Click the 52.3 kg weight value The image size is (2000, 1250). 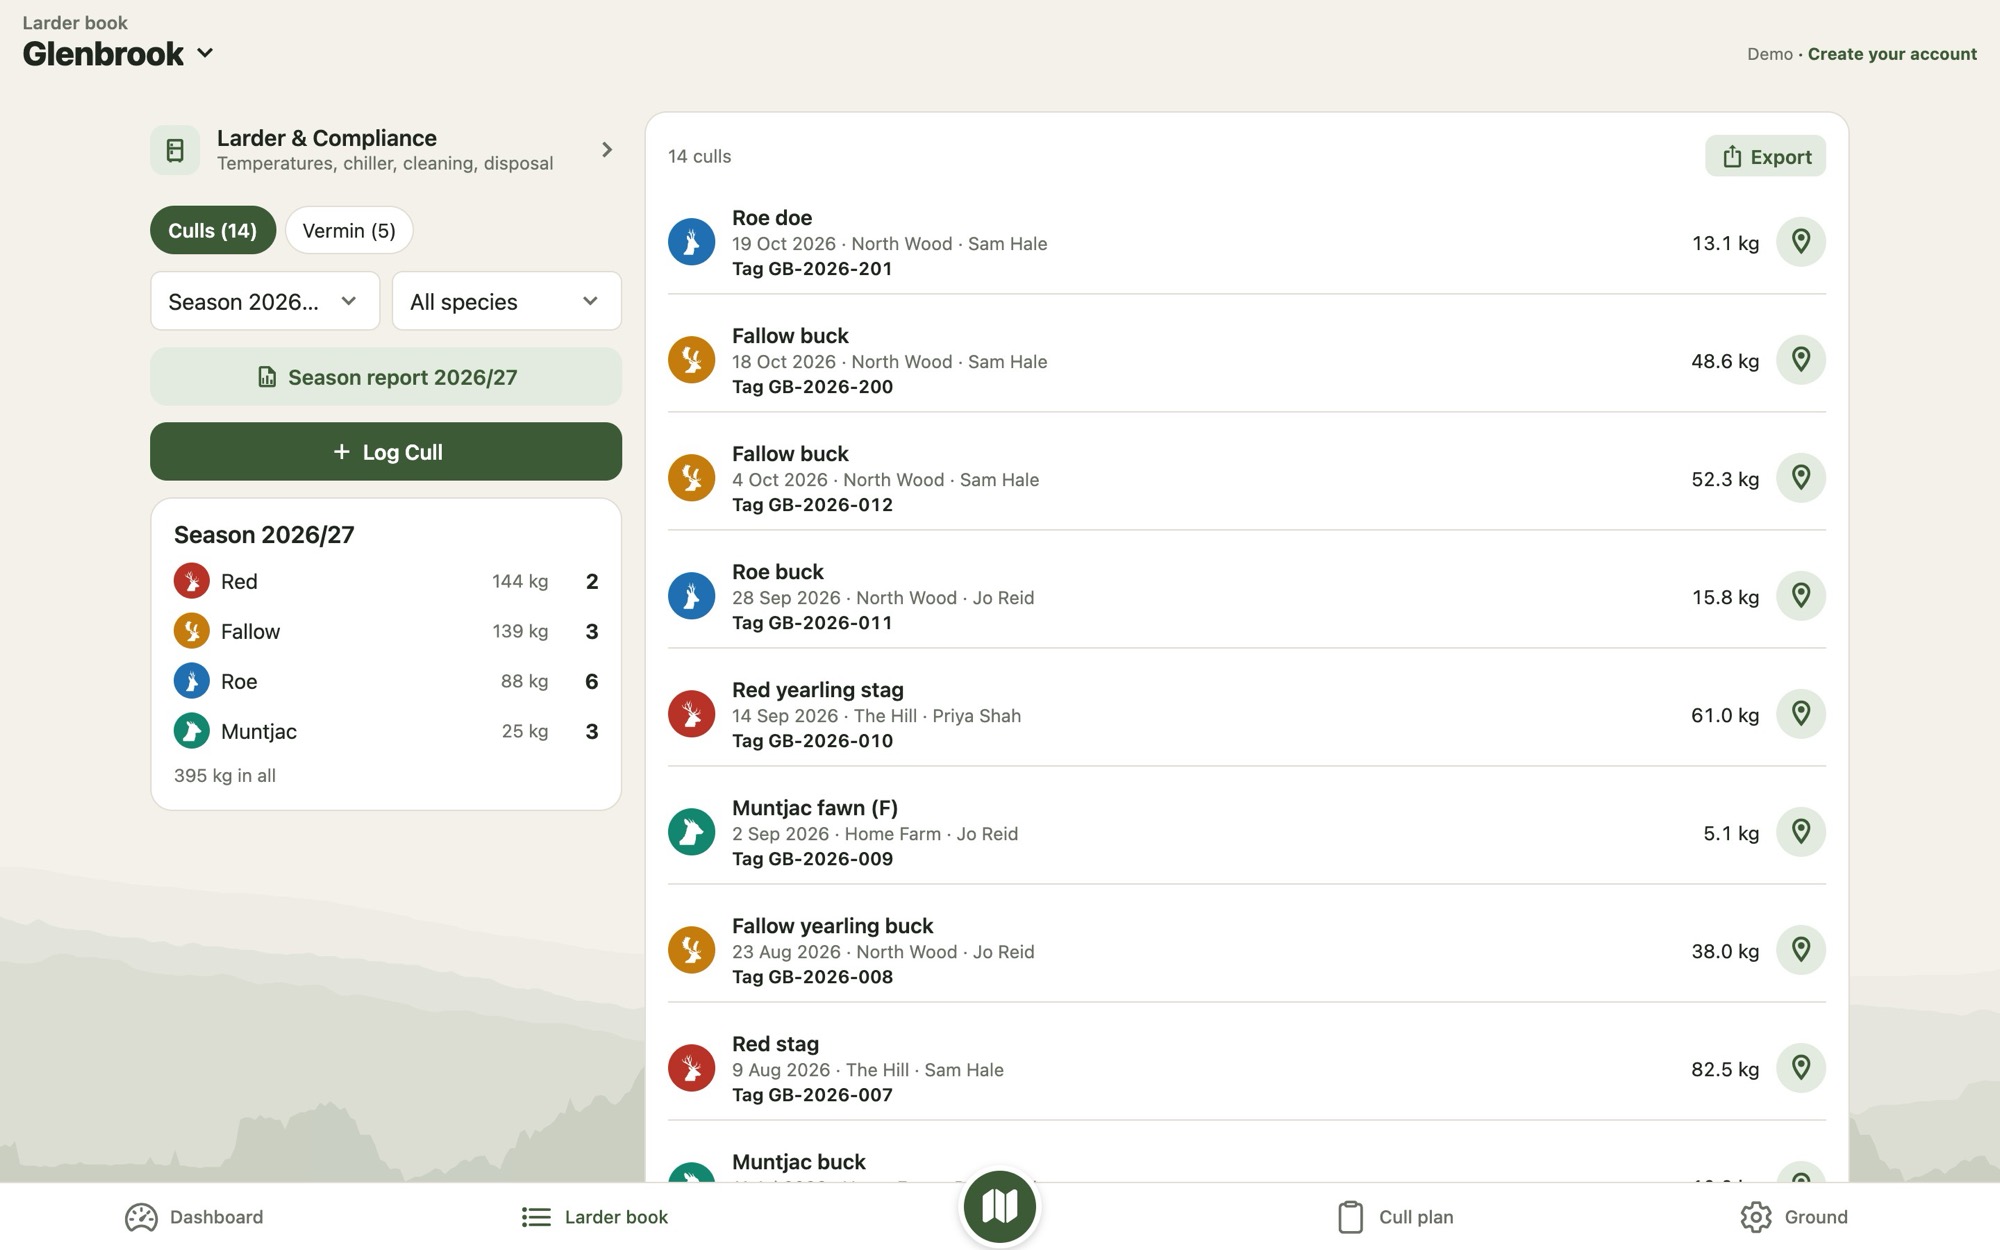pyautogui.click(x=1725, y=479)
